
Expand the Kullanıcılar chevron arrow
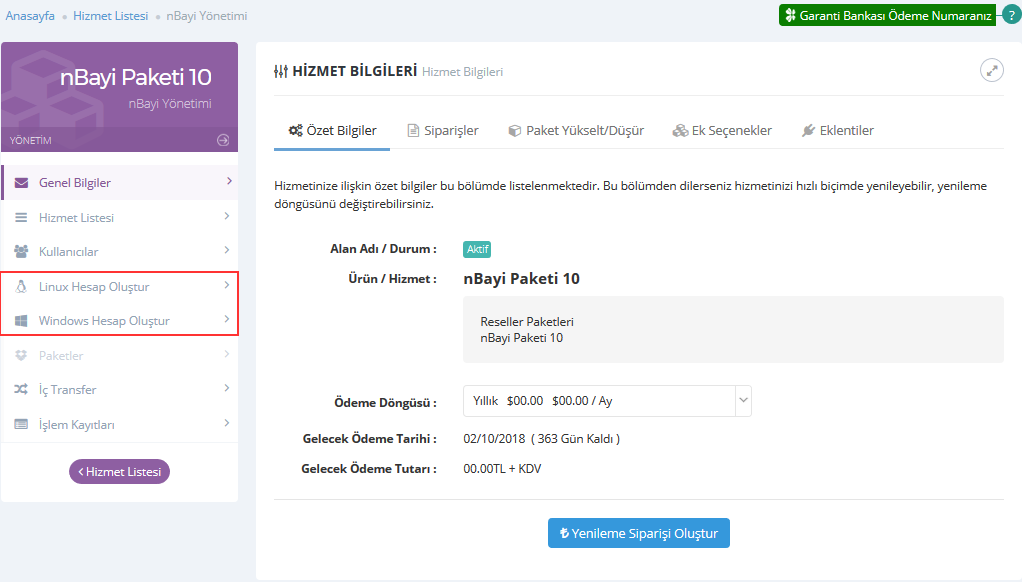[x=228, y=251]
